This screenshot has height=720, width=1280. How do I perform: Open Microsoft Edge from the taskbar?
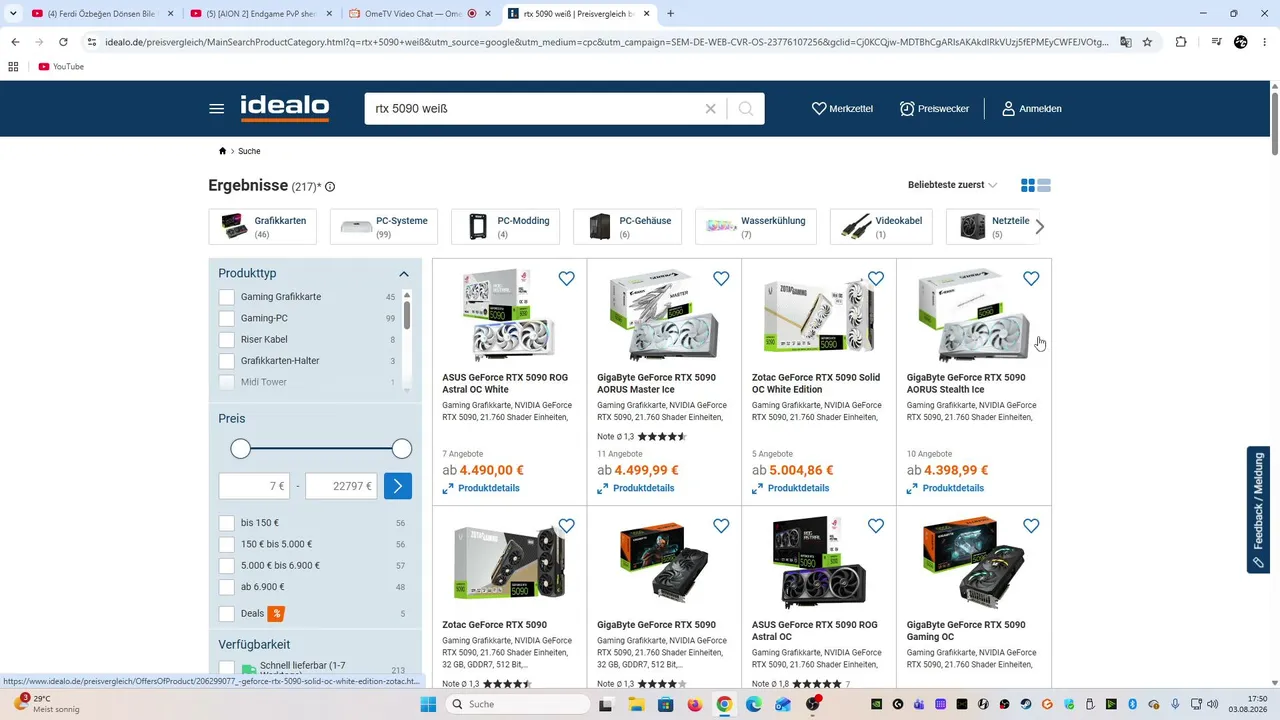[753, 704]
